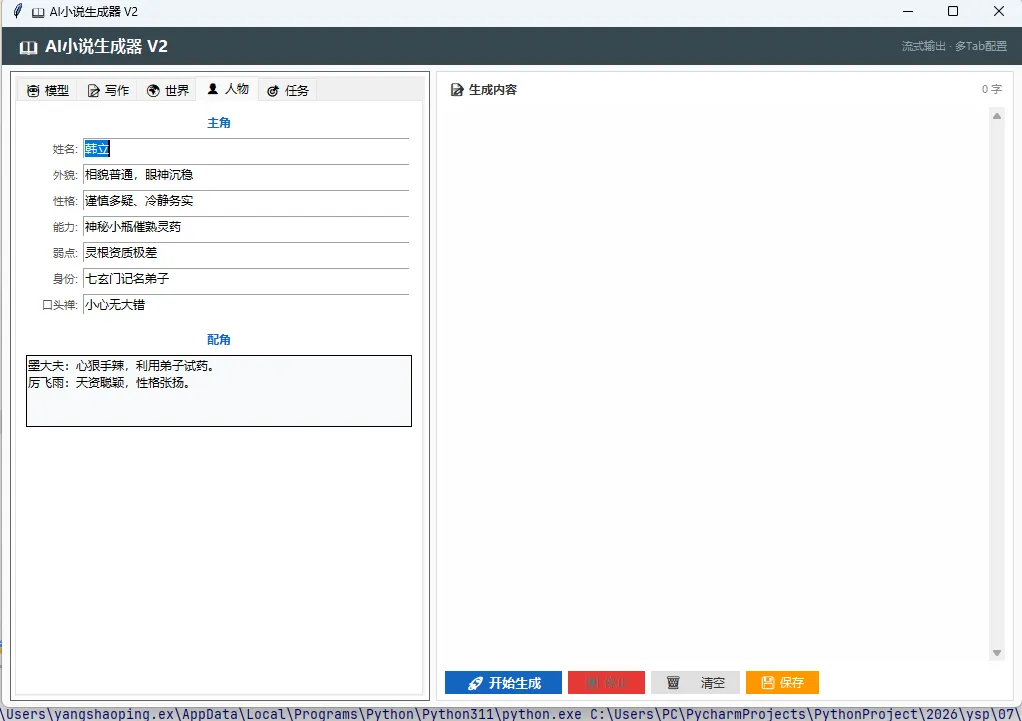Click the 配角 section heading
Screen dimensions: 1022x721
[219, 340]
